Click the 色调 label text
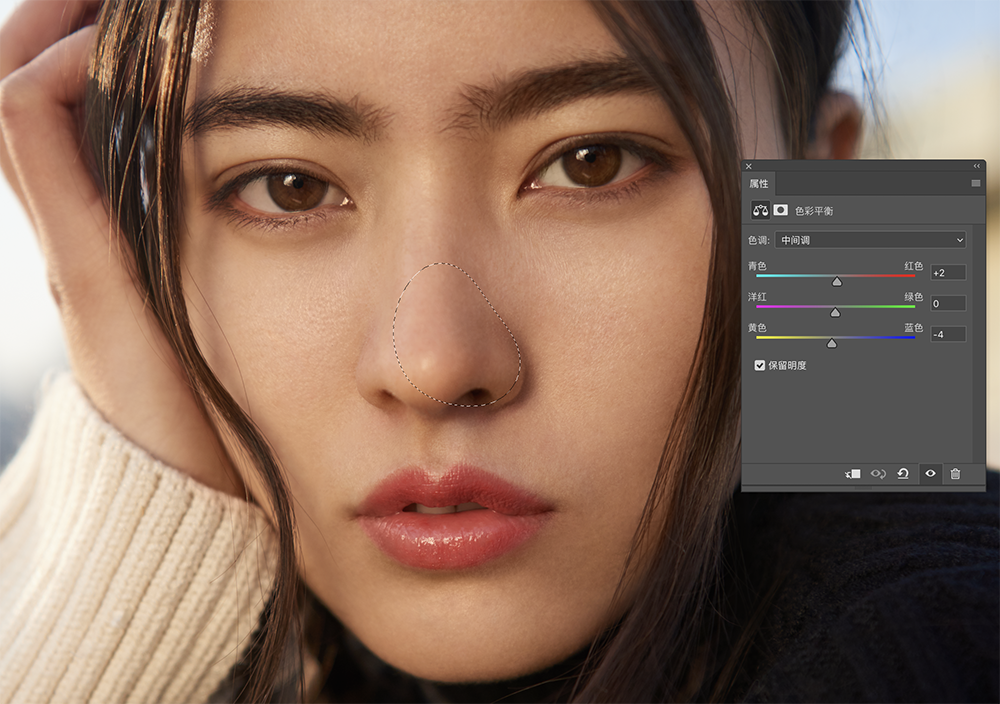1000x704 pixels. click(758, 240)
